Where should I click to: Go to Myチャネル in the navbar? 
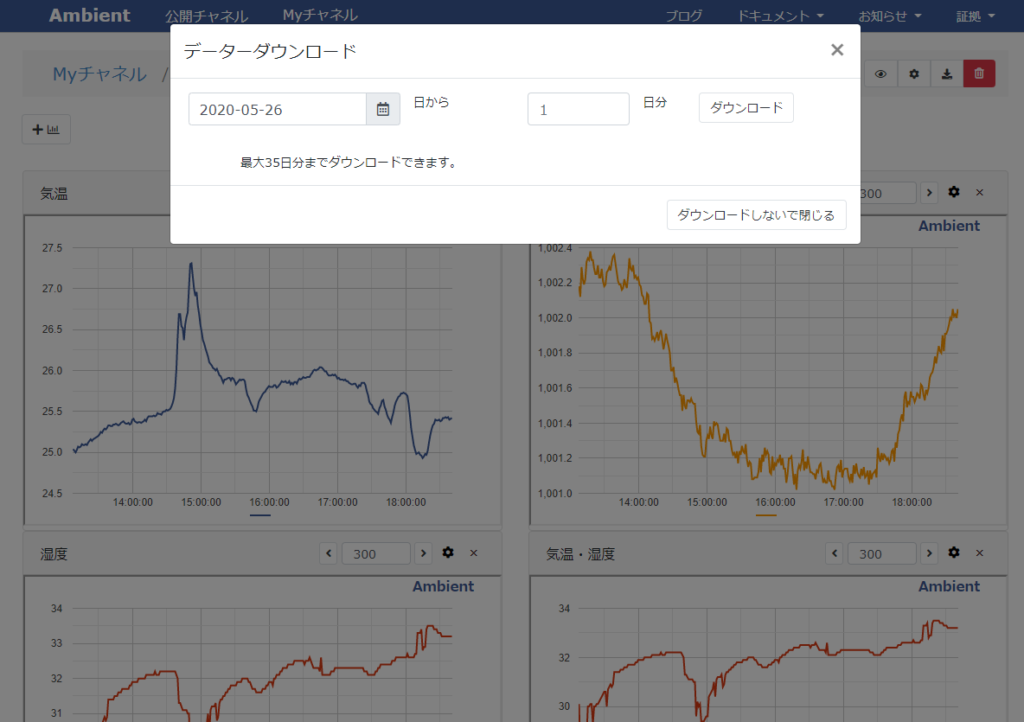click(320, 15)
